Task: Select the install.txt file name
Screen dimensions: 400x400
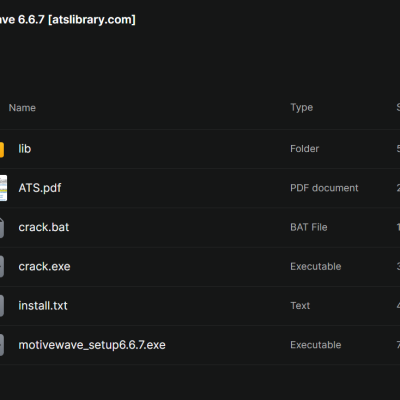Action: click(43, 306)
